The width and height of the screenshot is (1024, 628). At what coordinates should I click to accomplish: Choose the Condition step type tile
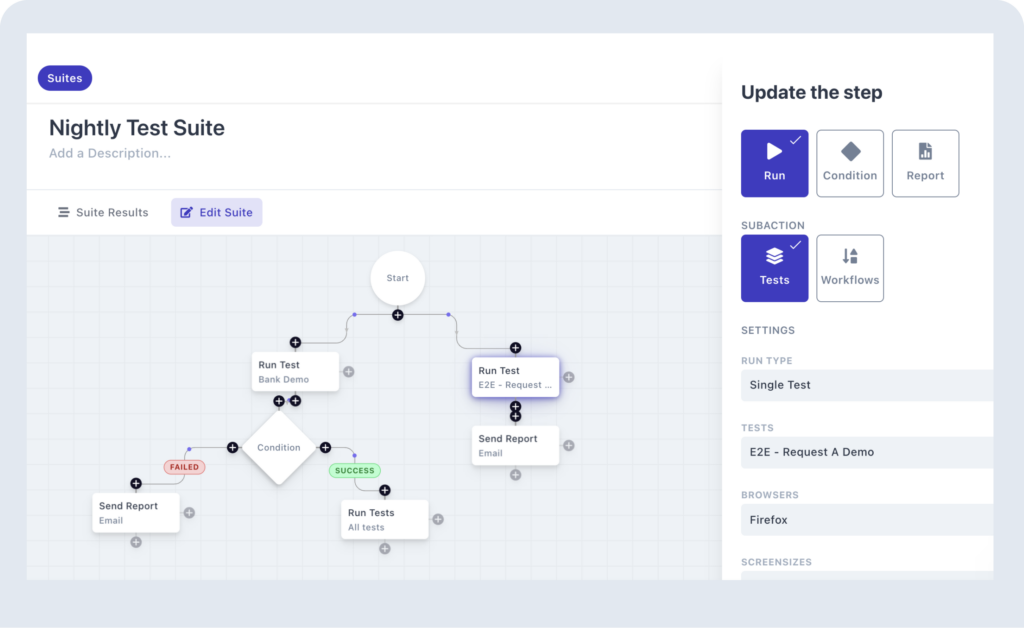(850, 163)
